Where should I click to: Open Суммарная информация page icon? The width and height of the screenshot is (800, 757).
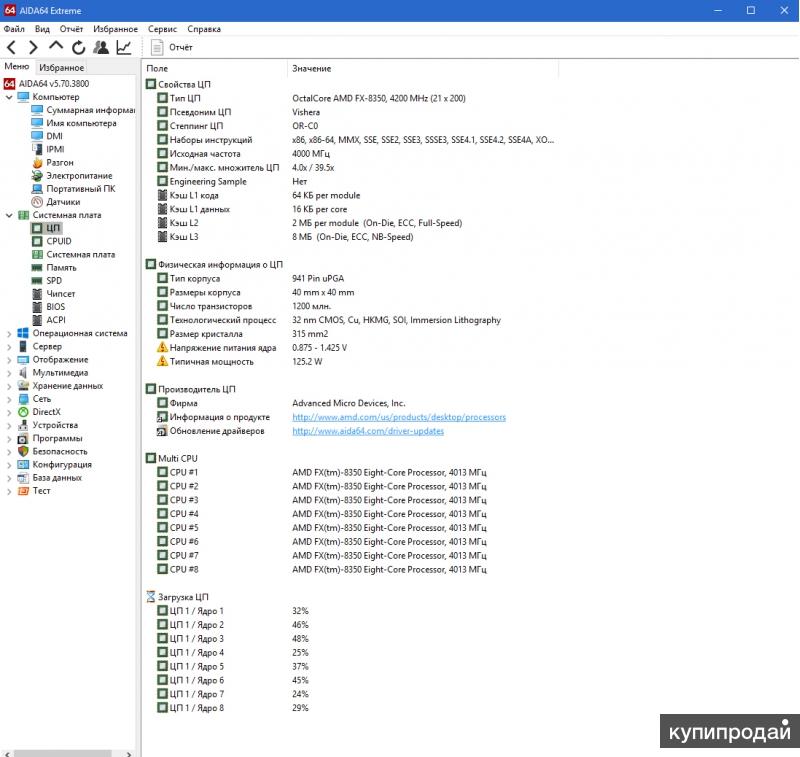tap(37, 110)
